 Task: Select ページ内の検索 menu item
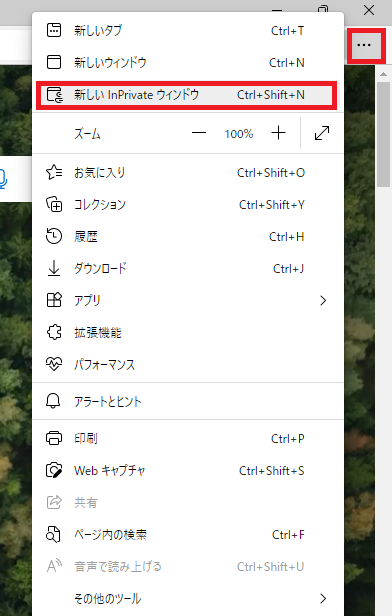click(x=188, y=535)
